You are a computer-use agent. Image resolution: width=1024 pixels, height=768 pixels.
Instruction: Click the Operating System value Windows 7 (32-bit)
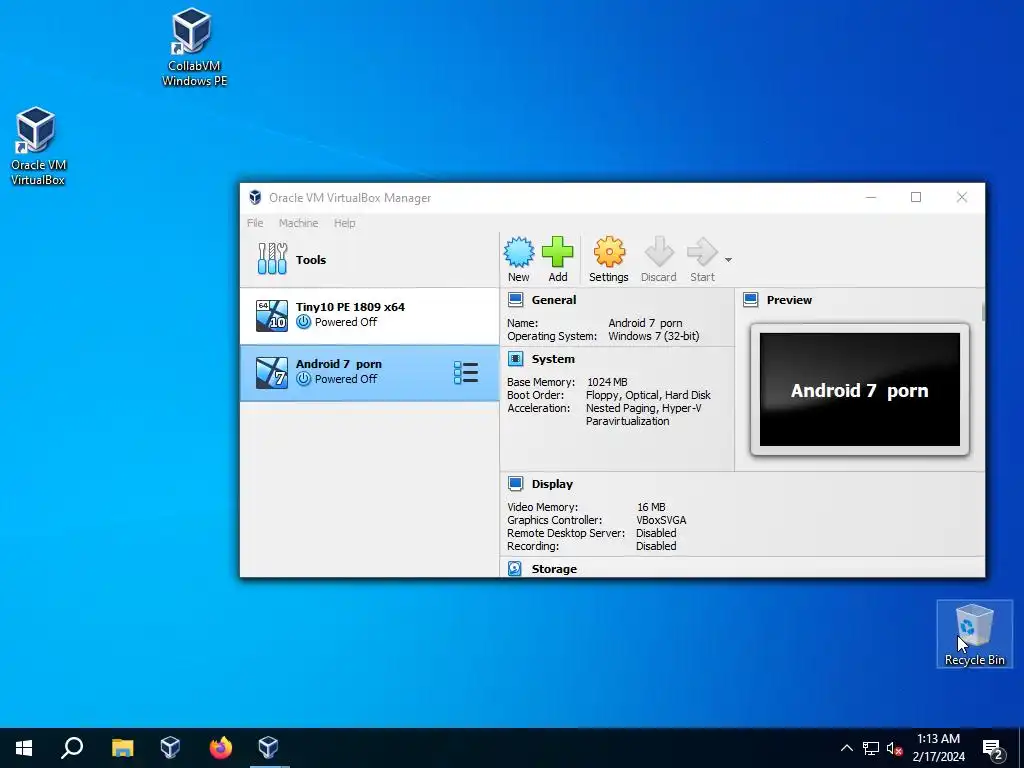point(654,336)
